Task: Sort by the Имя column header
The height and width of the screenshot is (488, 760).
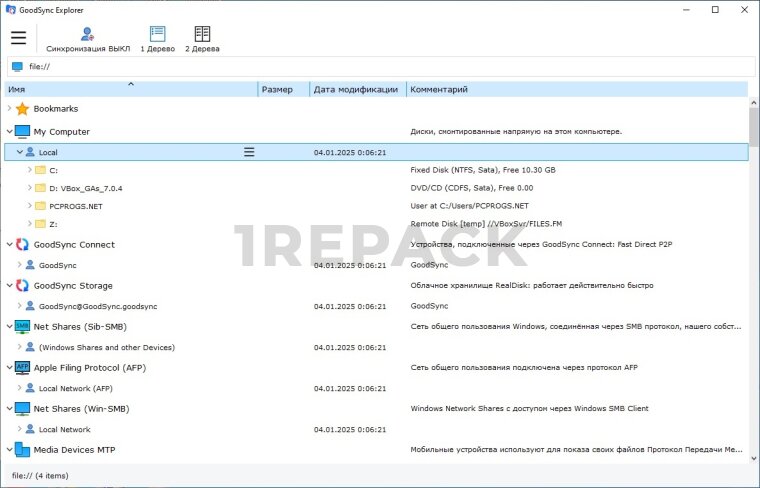Action: 130,90
